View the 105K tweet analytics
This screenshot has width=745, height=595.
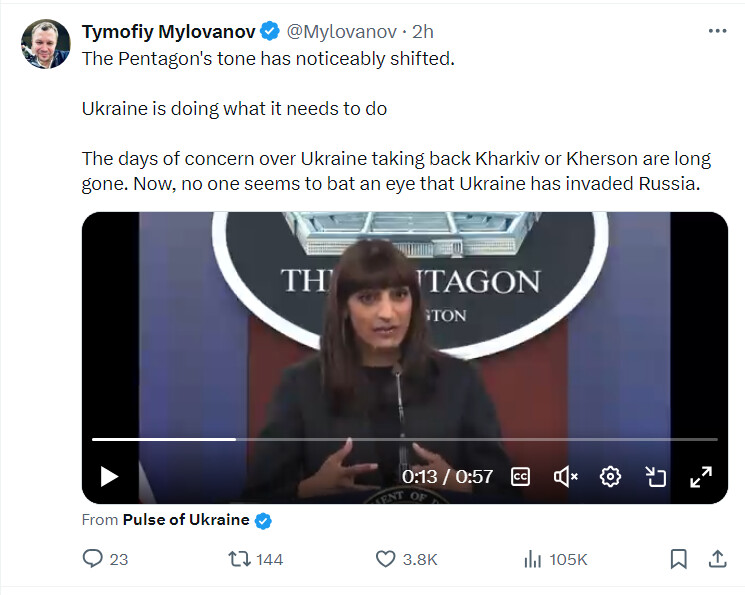click(555, 559)
